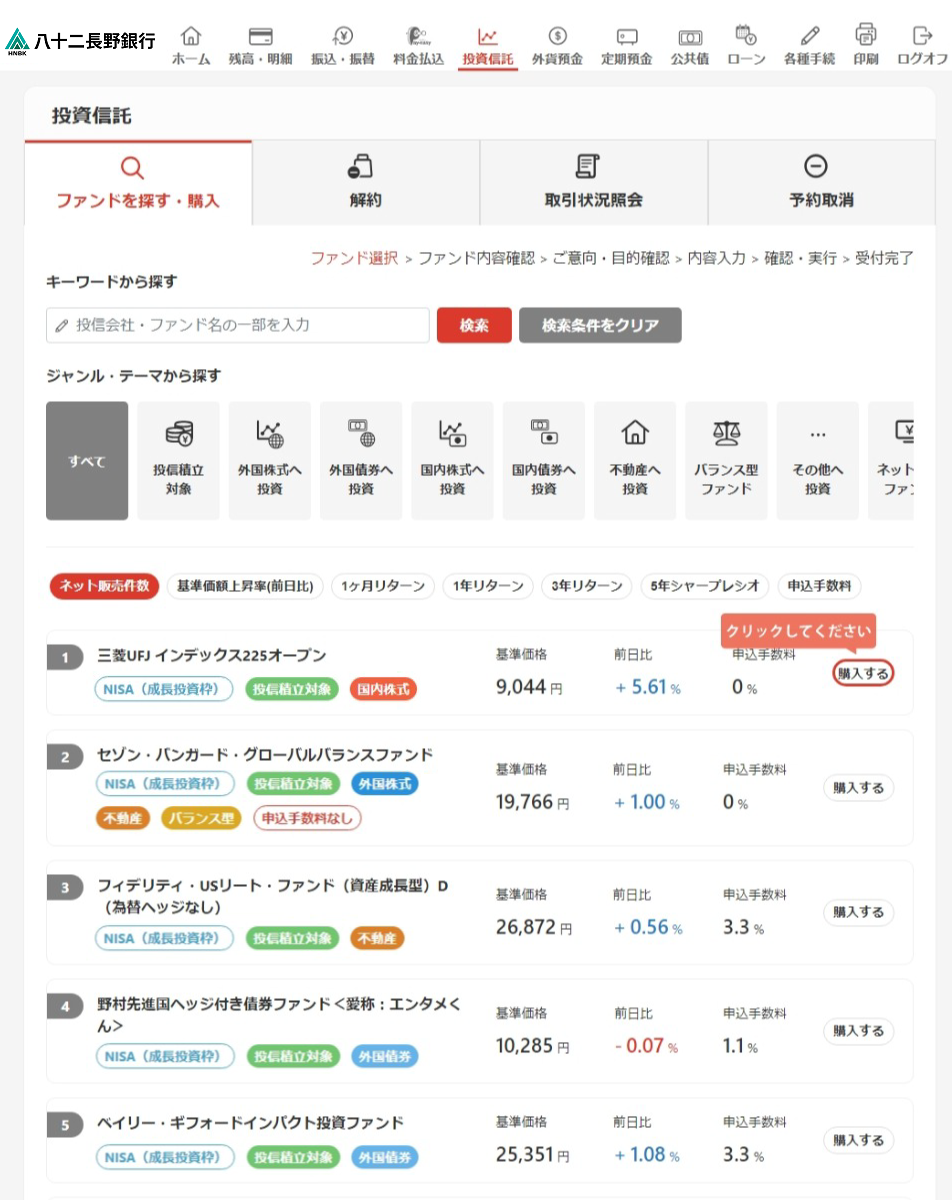
Task: Click 購入する for 三菱UFJ インデックス225オープン
Action: (x=862, y=674)
